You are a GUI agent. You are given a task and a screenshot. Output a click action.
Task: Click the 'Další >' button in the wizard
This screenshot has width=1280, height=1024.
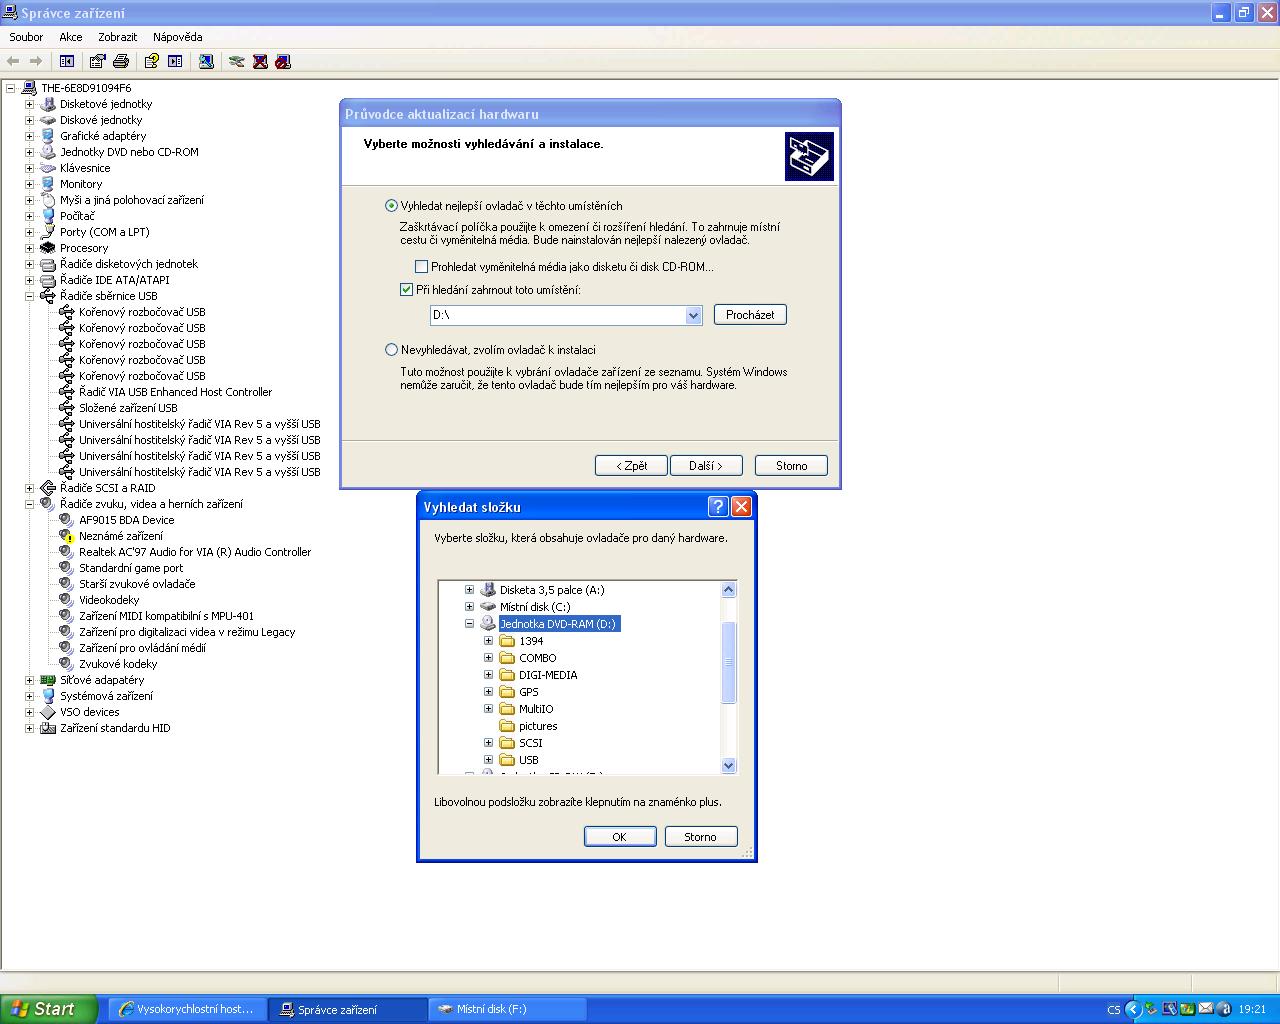706,466
